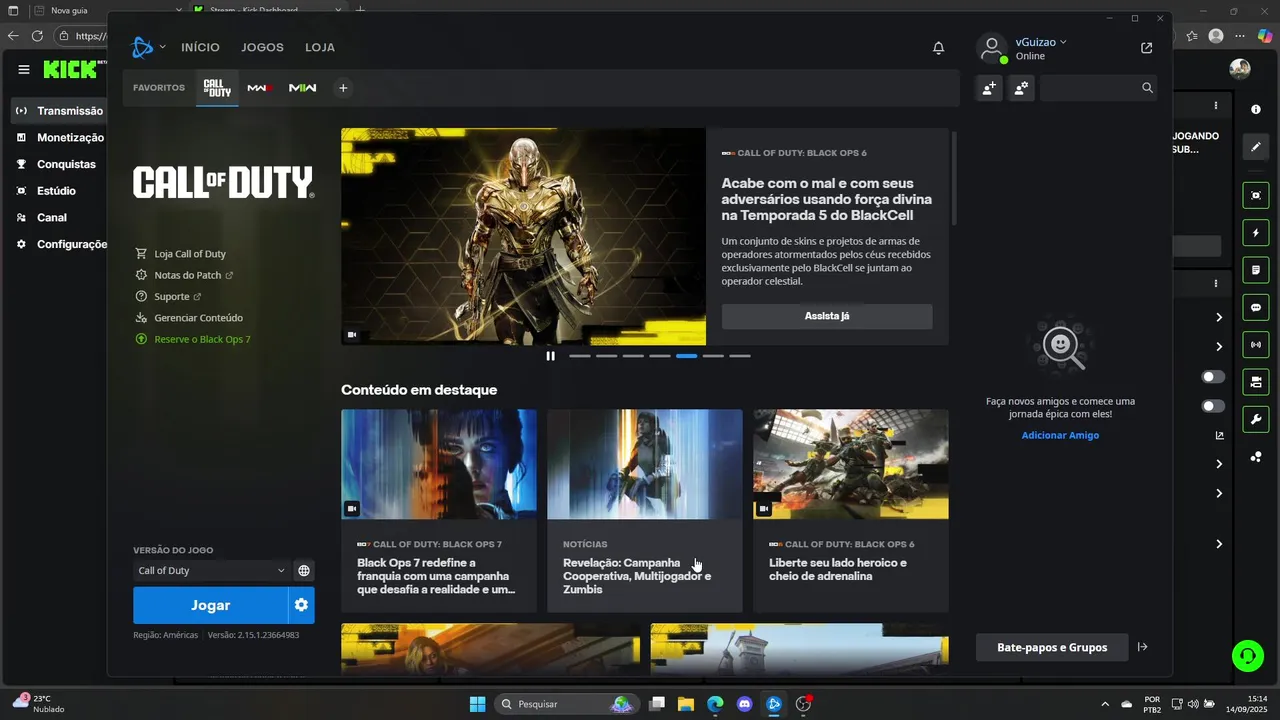Open Liberte seu lado heroico card
Image resolution: width=1280 pixels, height=720 pixels.
click(x=851, y=510)
